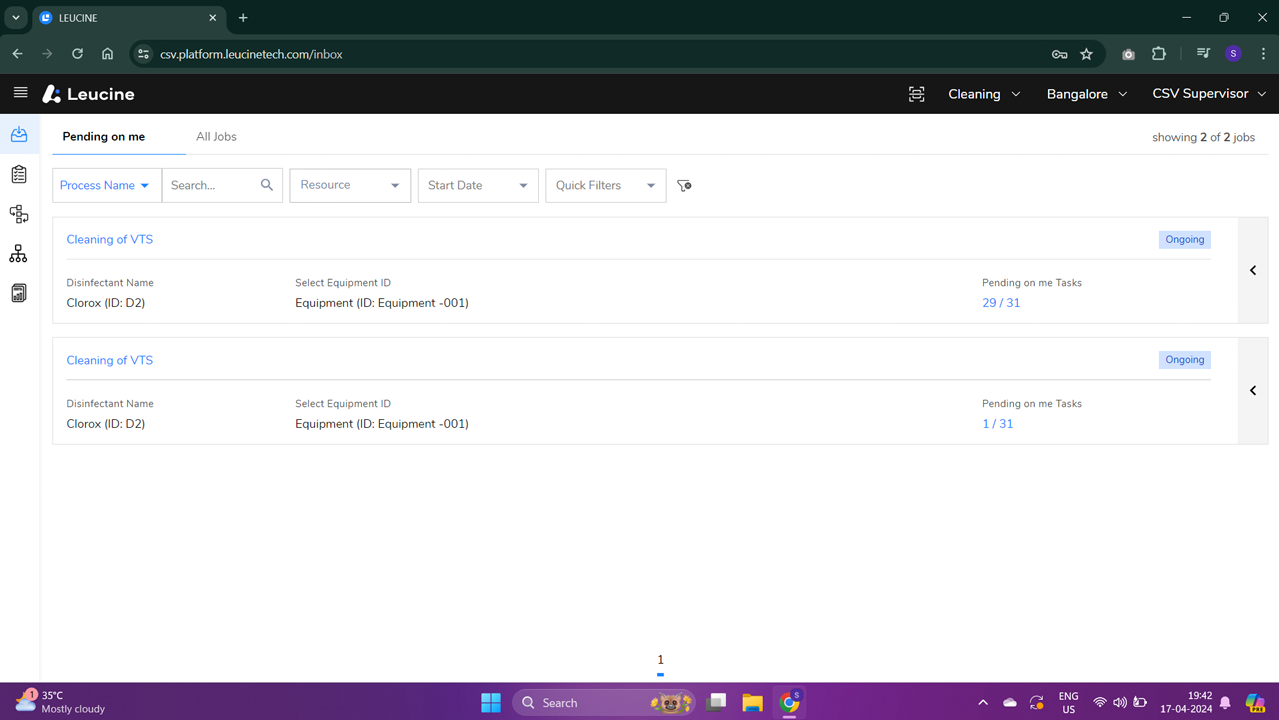Click the hierarchy tree icon in sidebar
The image size is (1279, 720).
click(x=19, y=254)
